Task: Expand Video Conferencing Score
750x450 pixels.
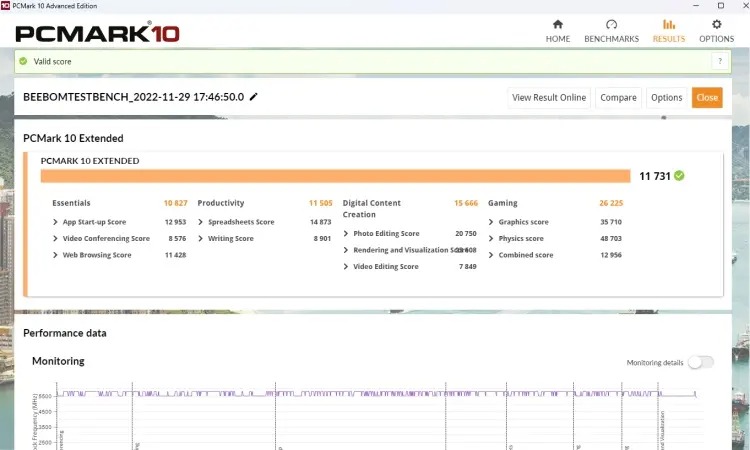Action: [x=55, y=238]
